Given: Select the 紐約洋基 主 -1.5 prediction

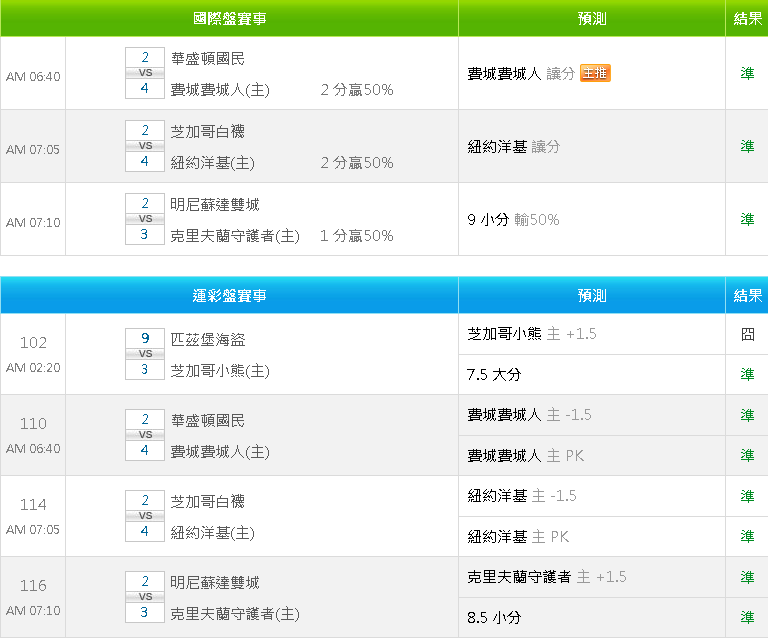Looking at the screenshot, I should (522, 496).
